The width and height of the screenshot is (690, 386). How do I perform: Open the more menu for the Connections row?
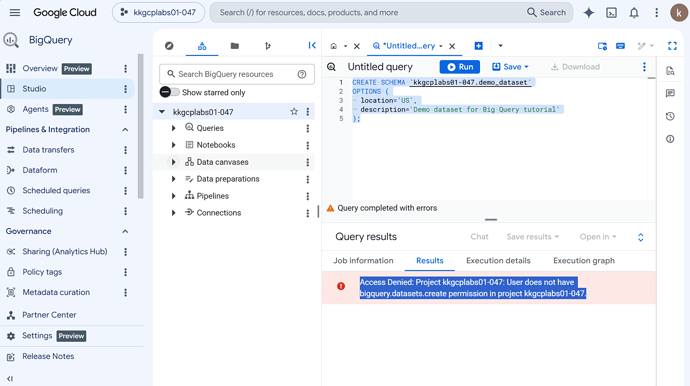point(308,213)
